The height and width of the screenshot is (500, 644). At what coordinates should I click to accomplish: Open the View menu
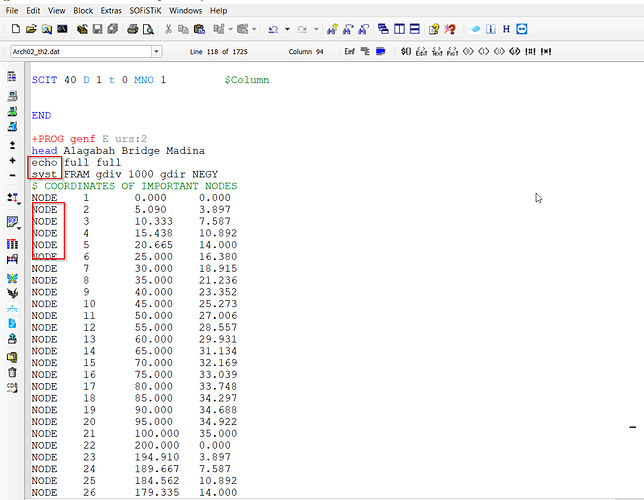point(57,11)
